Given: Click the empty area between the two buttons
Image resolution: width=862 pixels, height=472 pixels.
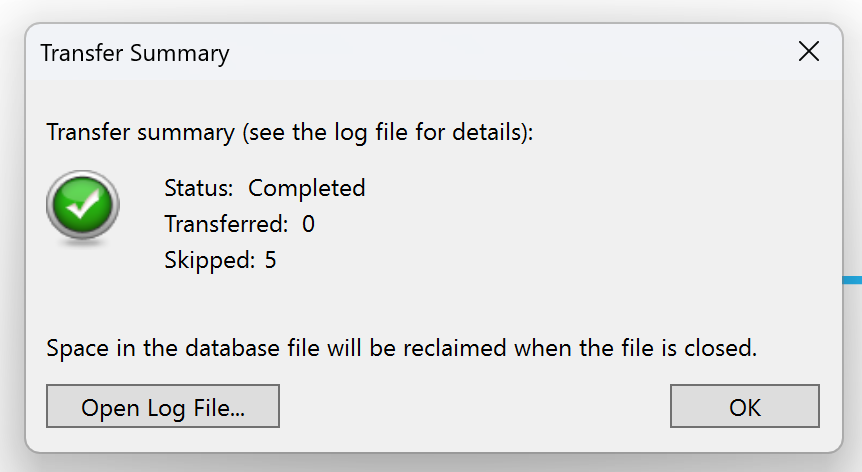Looking at the screenshot, I should click(475, 407).
